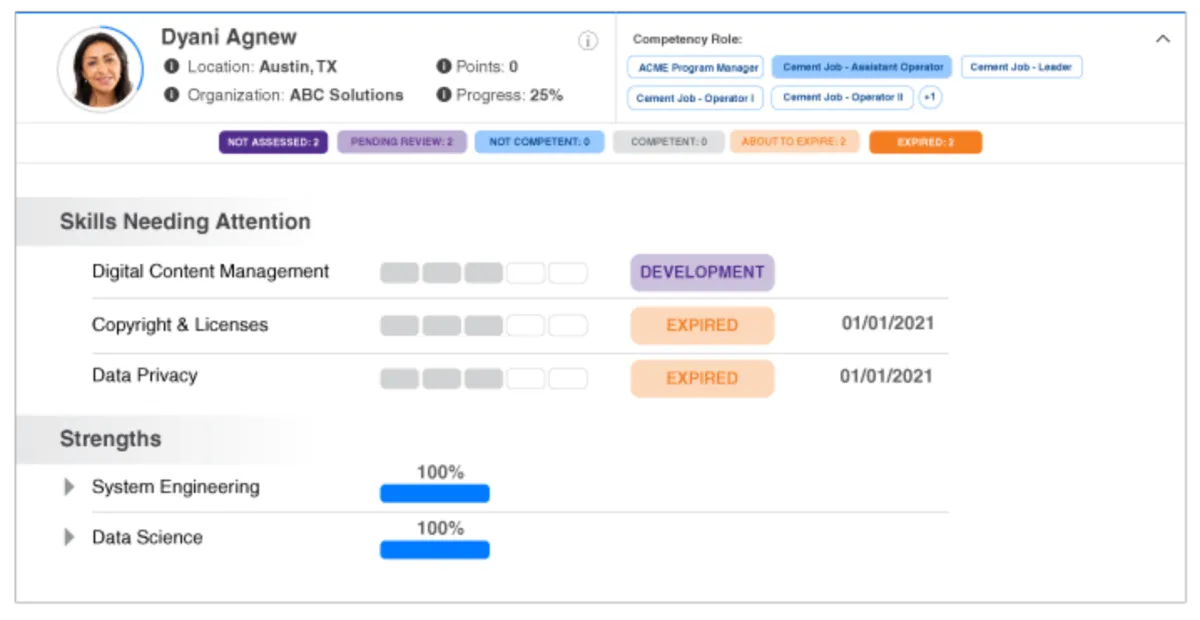Click the info icon beside Organization
The width and height of the screenshot is (1200, 620).
click(x=171, y=95)
